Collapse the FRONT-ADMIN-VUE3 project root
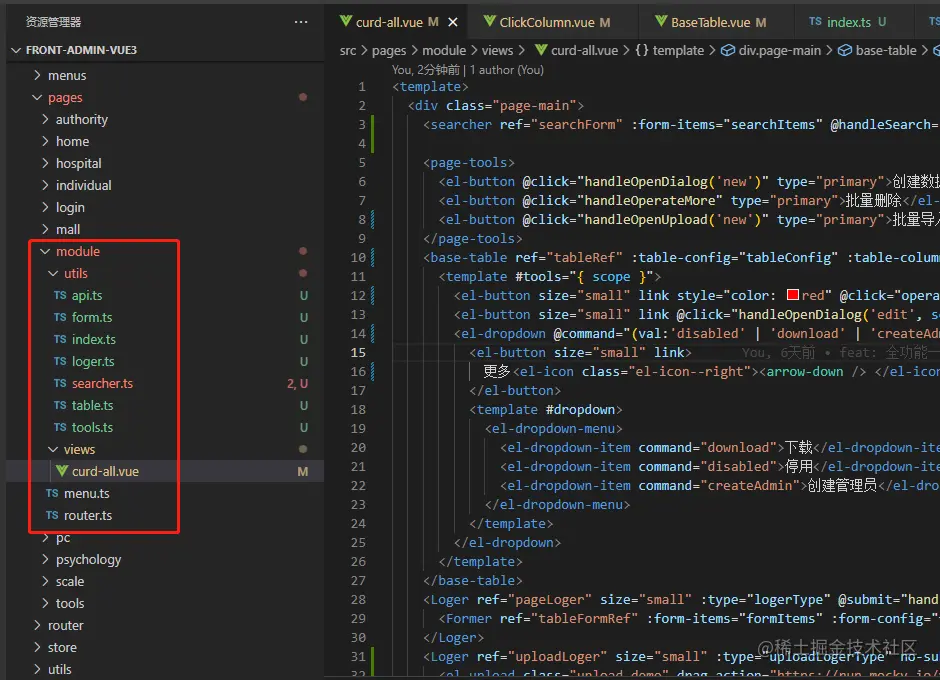The width and height of the screenshot is (940, 680). [16, 50]
